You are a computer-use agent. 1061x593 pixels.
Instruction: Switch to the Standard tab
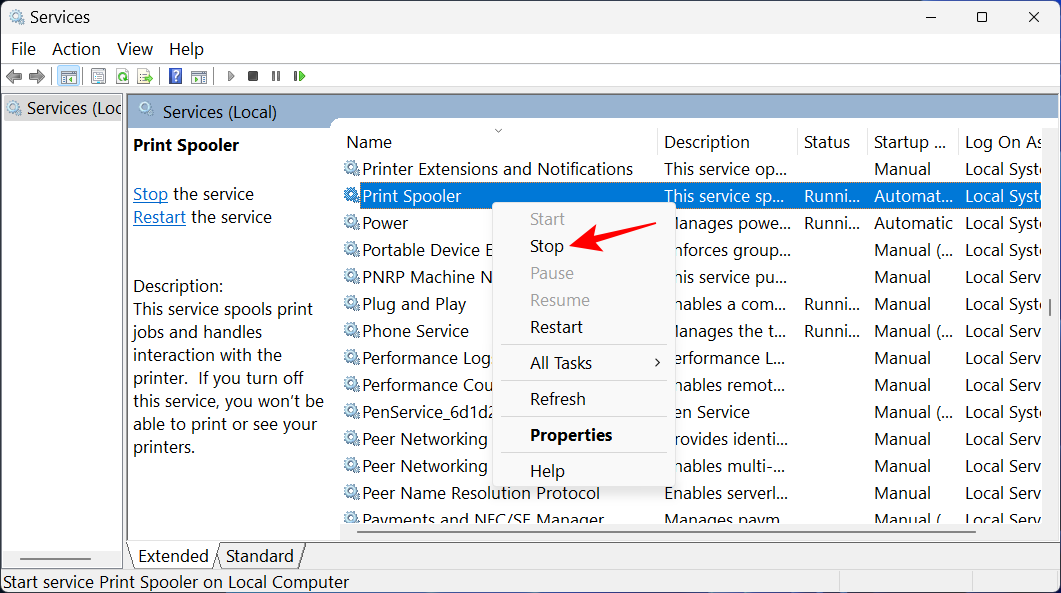(x=259, y=556)
